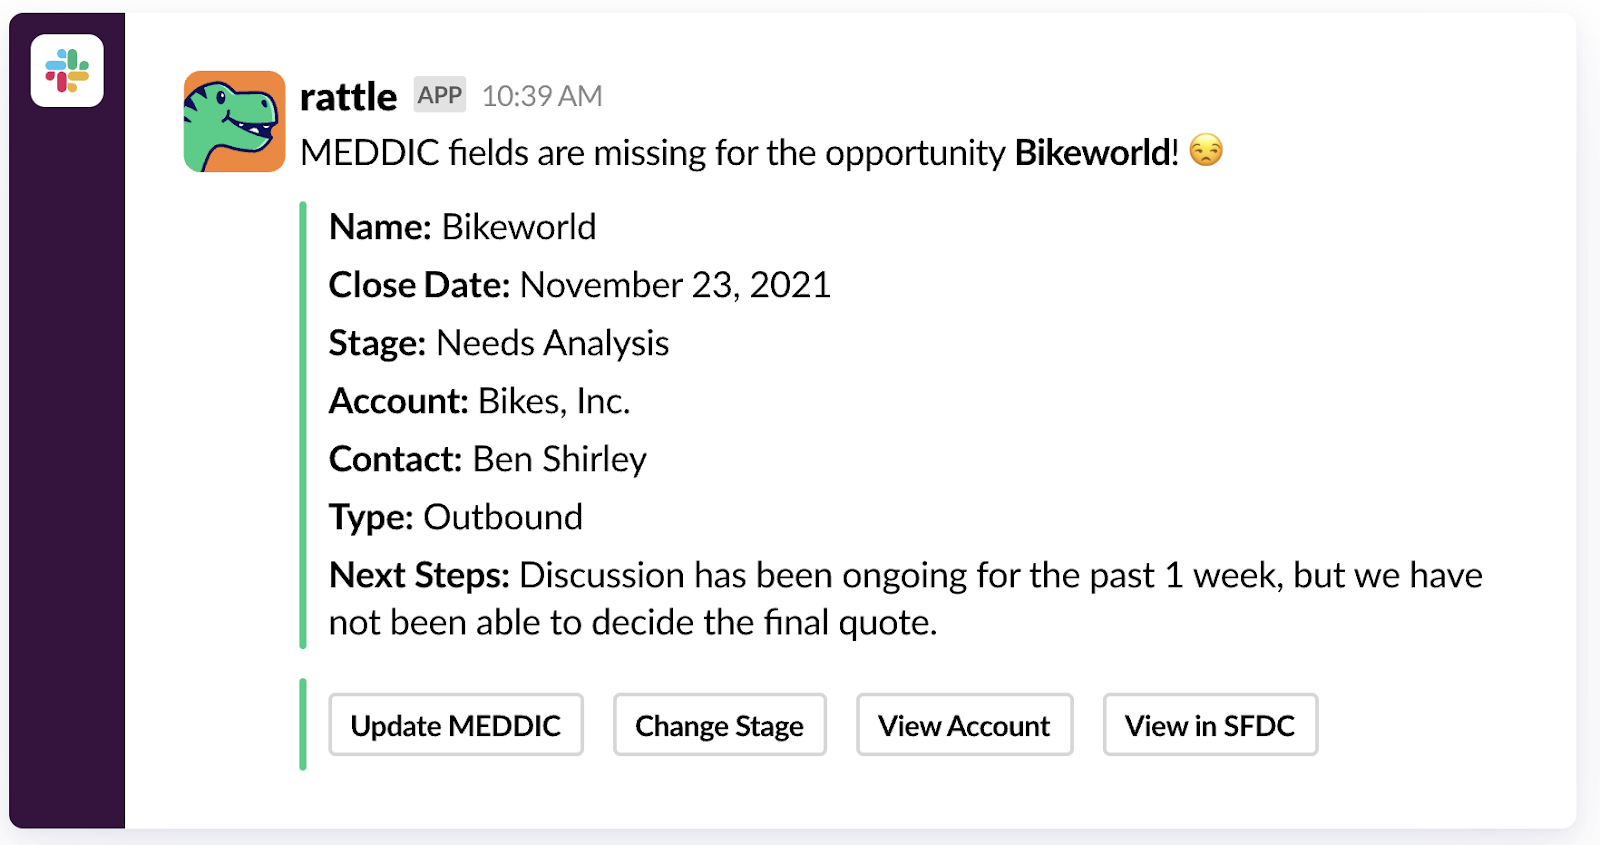Select the rattle app name
The width and height of the screenshot is (1600, 845).
coord(349,95)
